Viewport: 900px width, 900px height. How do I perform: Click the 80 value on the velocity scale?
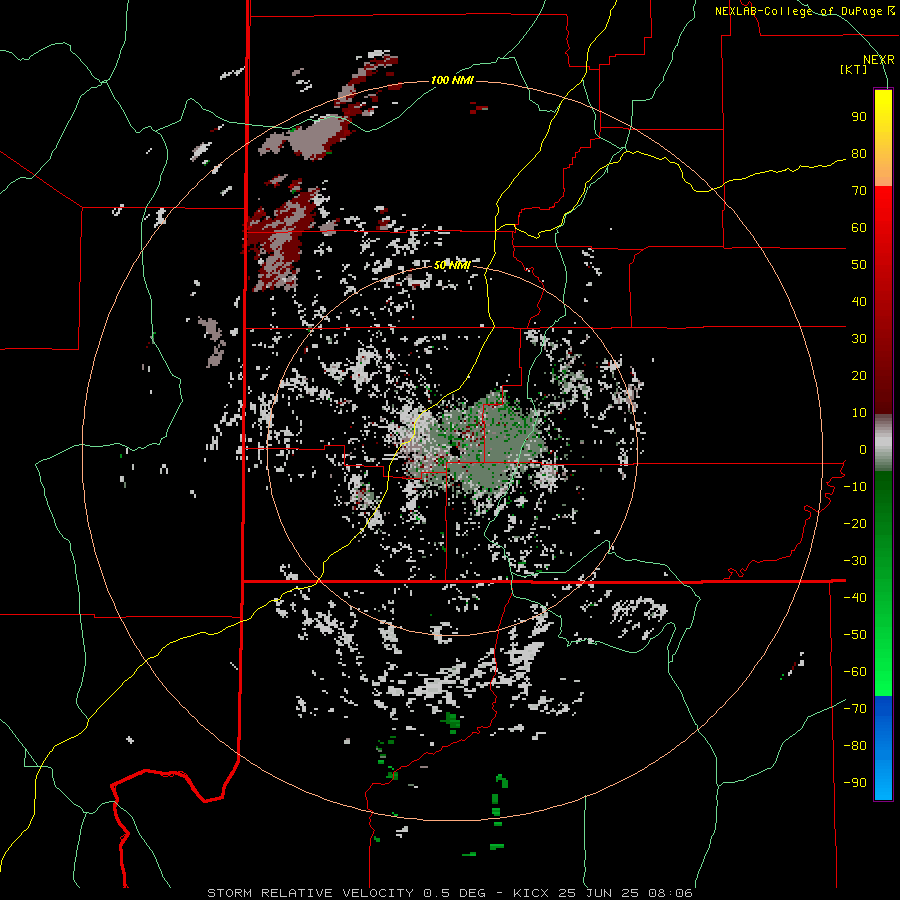click(x=859, y=154)
